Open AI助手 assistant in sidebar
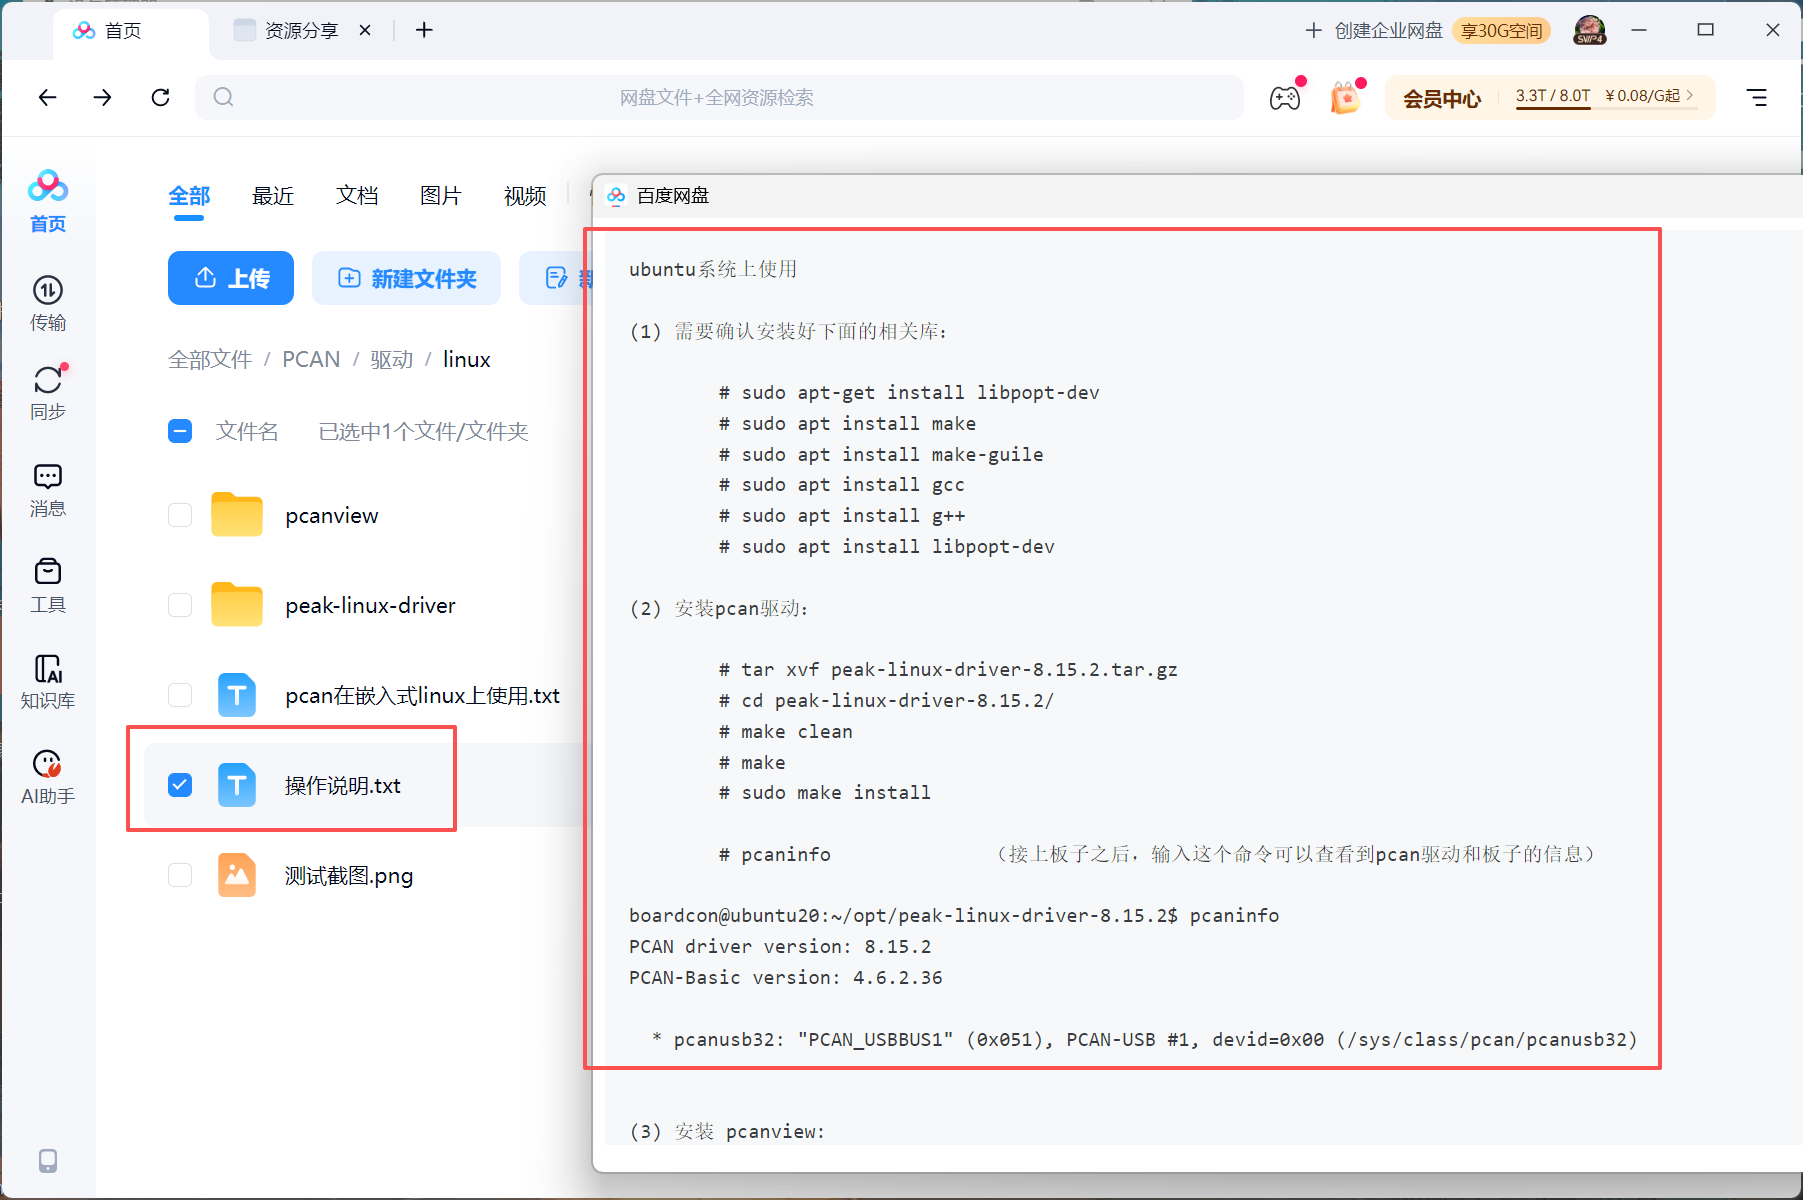Viewport: 1803px width, 1200px height. [x=48, y=777]
